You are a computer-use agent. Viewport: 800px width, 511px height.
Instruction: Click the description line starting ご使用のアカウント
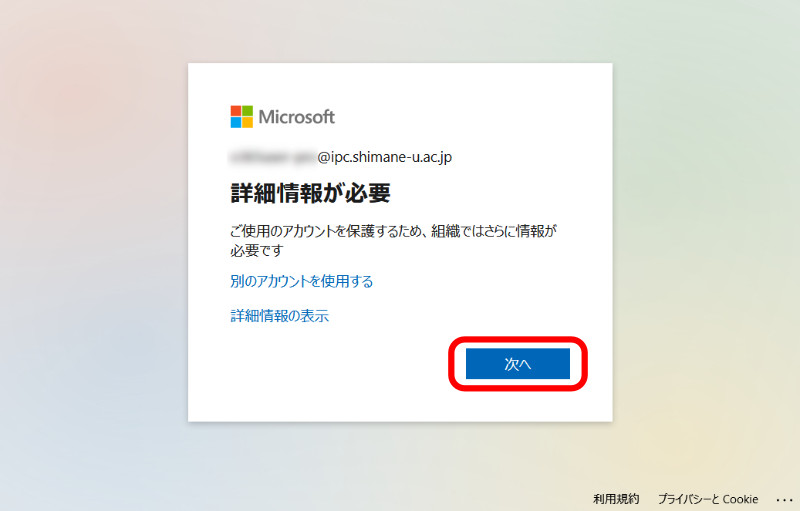[x=393, y=231]
